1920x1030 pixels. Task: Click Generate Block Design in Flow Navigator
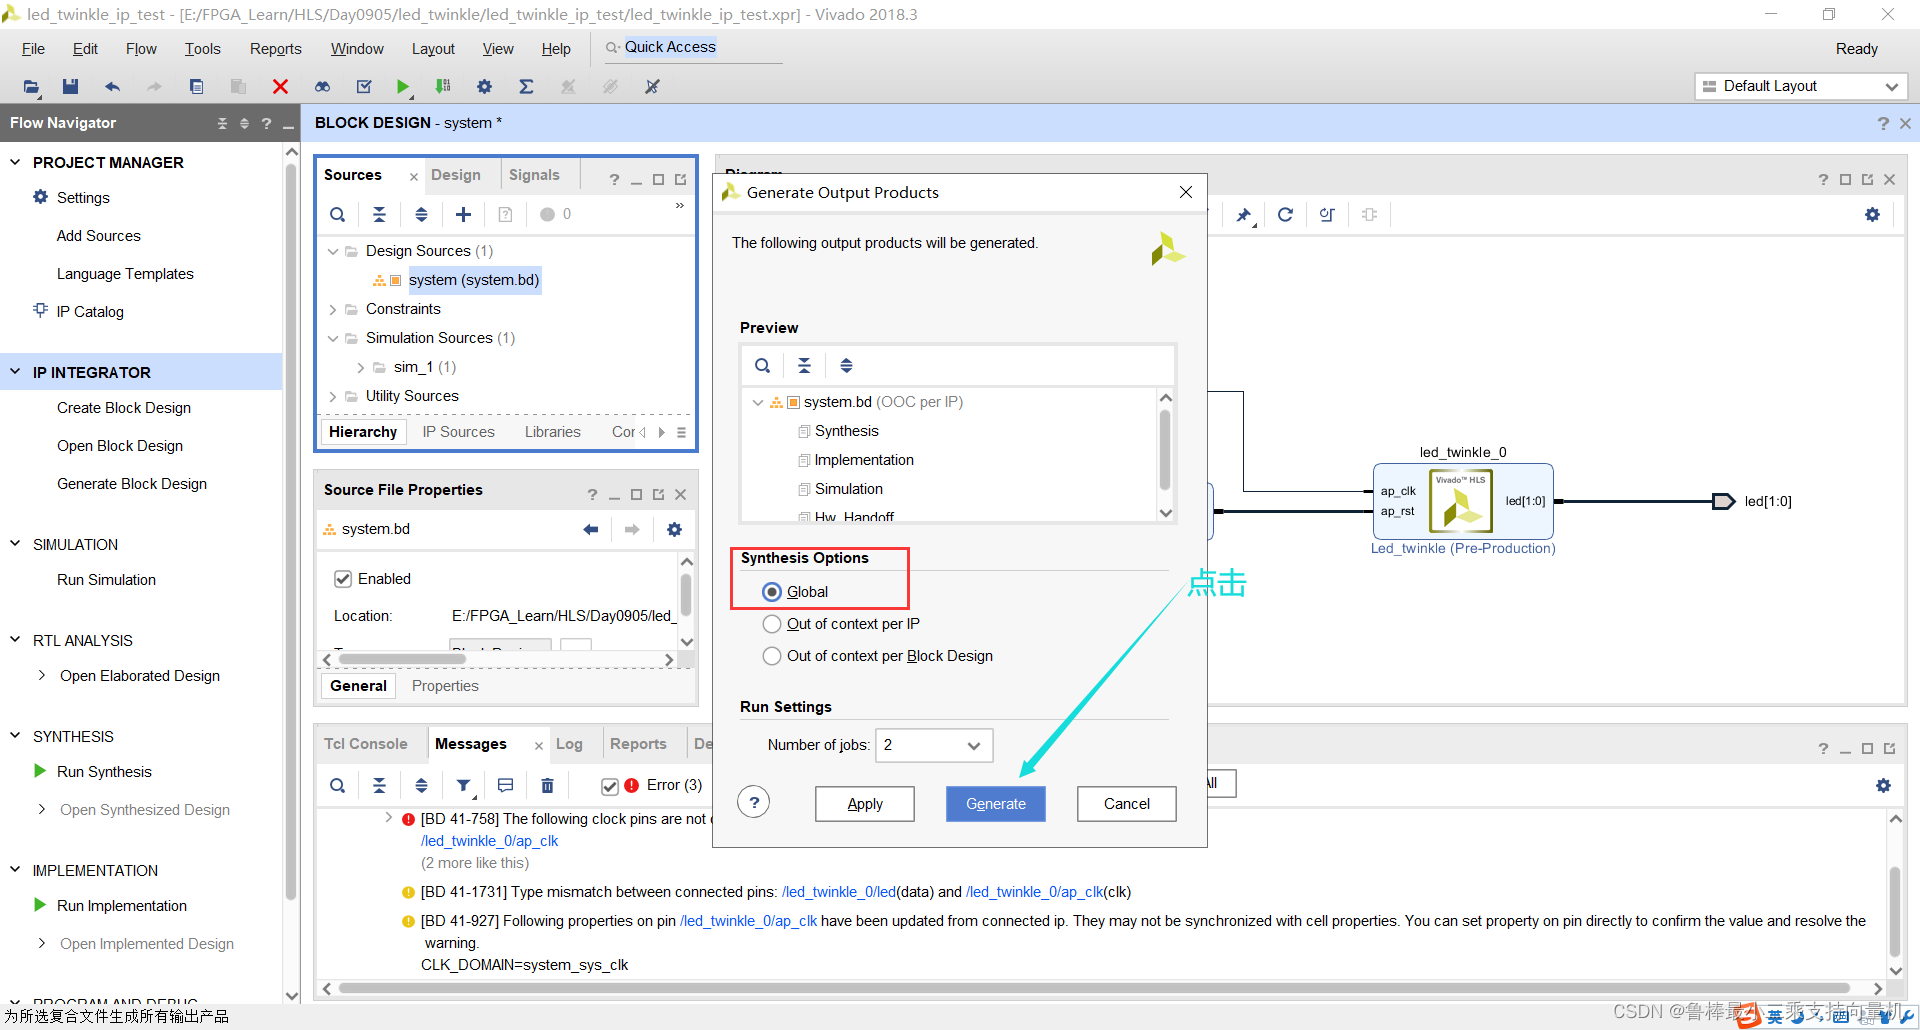coord(132,484)
